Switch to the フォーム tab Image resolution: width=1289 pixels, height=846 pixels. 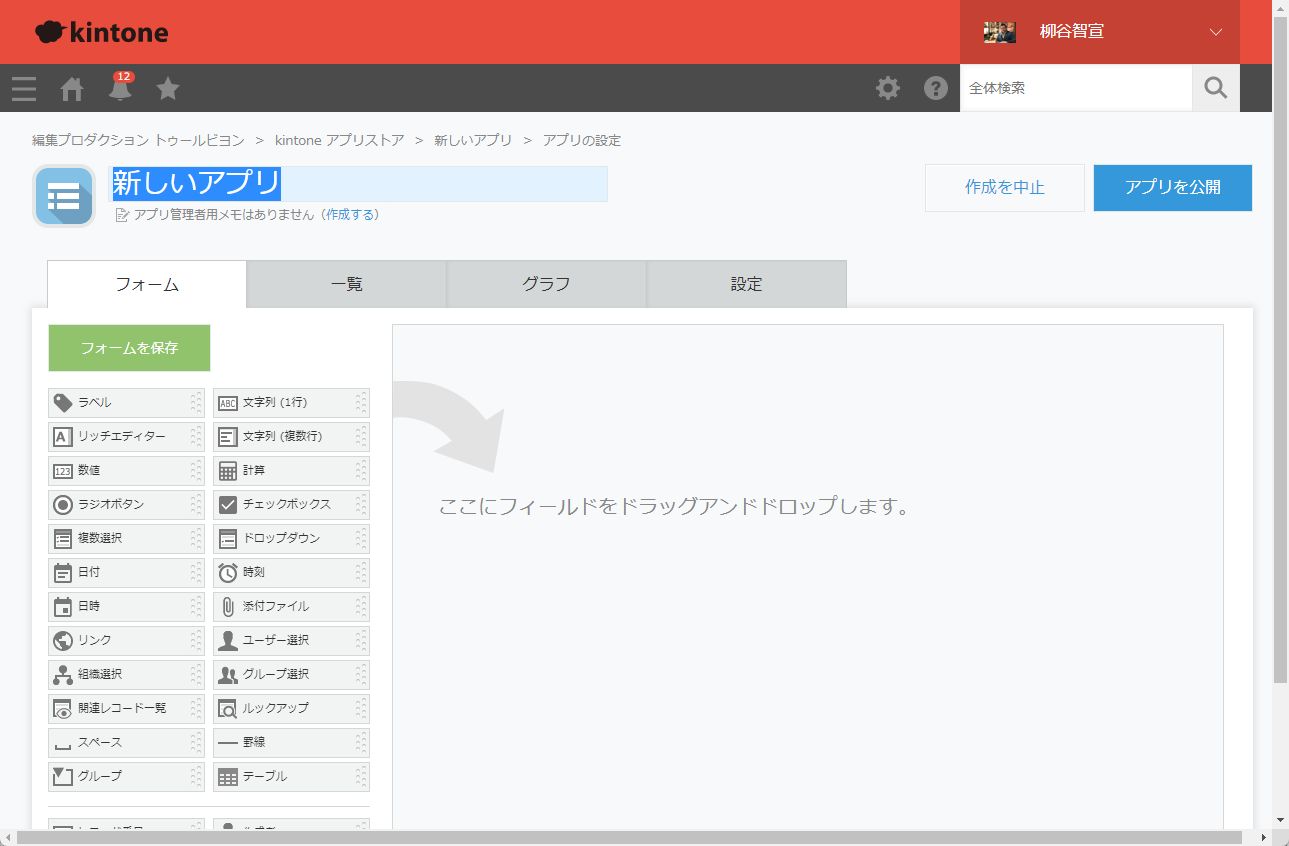[x=147, y=285]
